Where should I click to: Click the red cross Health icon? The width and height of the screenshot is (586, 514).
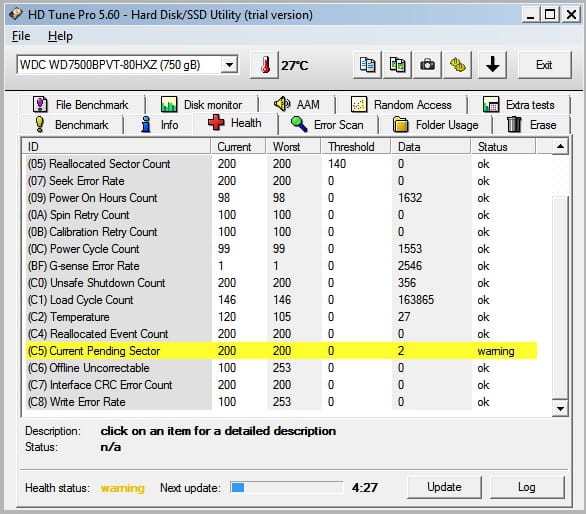click(216, 122)
